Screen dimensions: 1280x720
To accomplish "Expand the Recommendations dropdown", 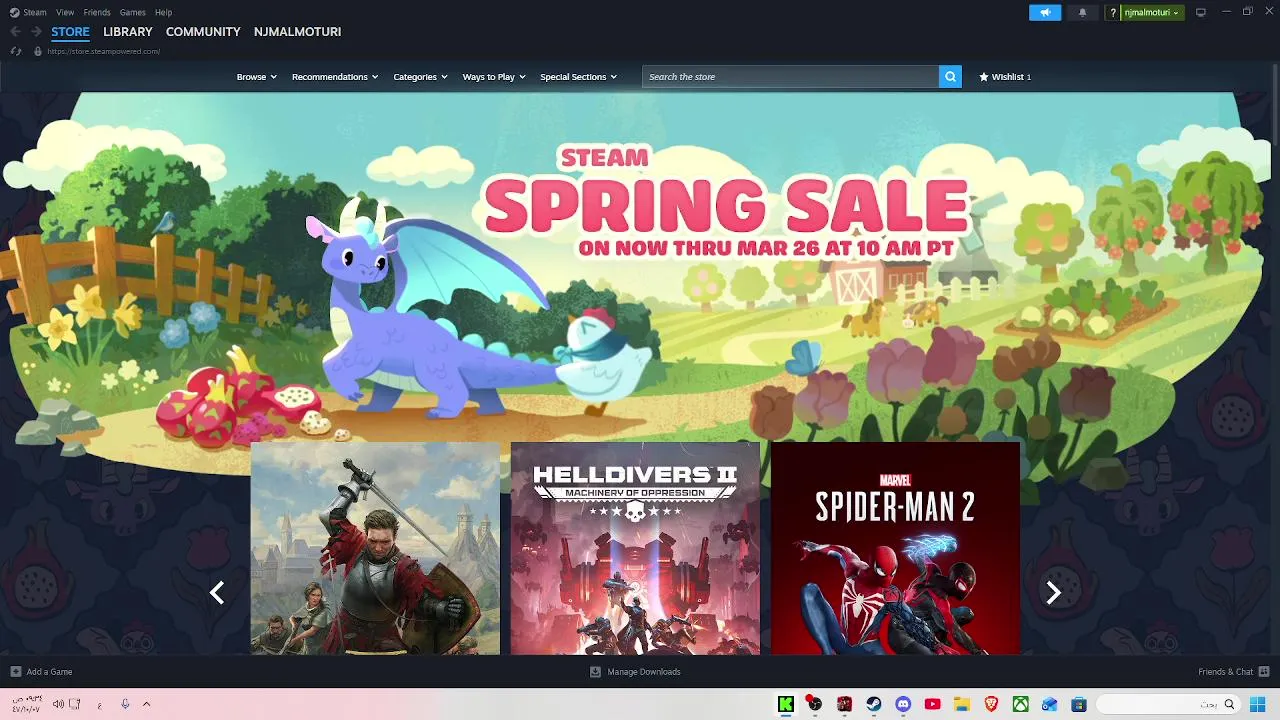I will coord(335,77).
